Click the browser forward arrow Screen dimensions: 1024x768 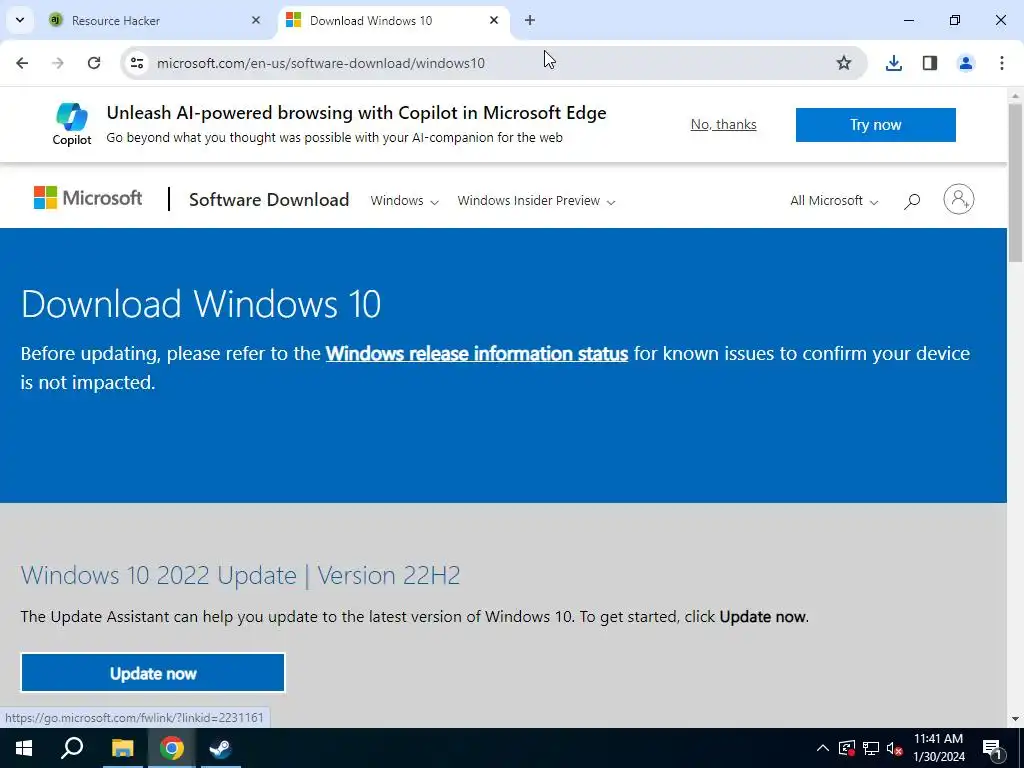pyautogui.click(x=58, y=63)
